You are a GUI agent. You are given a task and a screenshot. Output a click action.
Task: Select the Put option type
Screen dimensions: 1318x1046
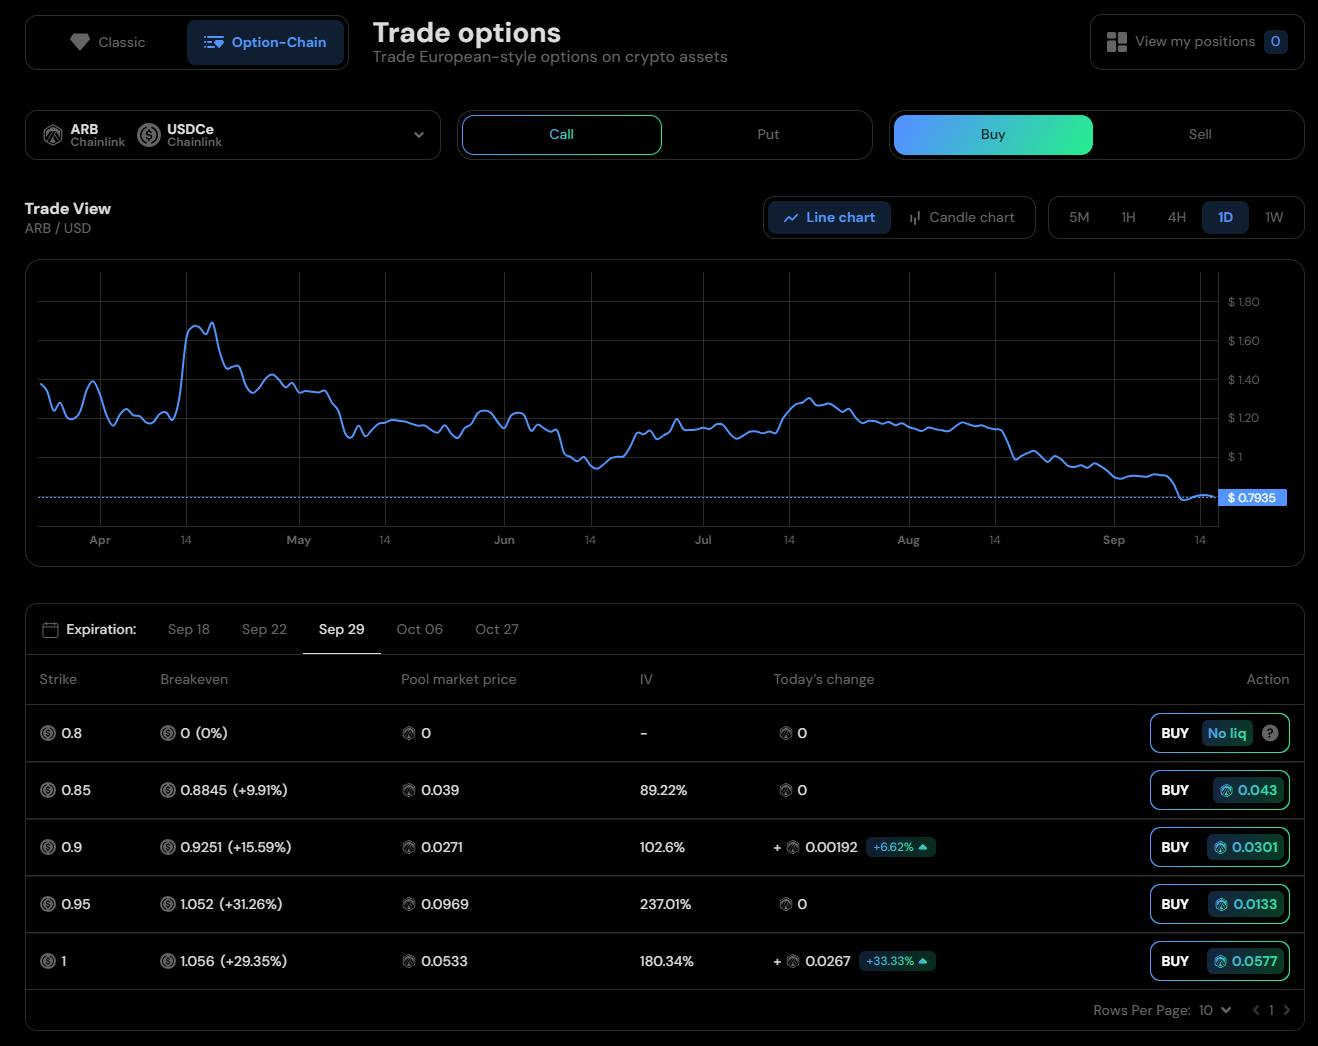(x=768, y=135)
